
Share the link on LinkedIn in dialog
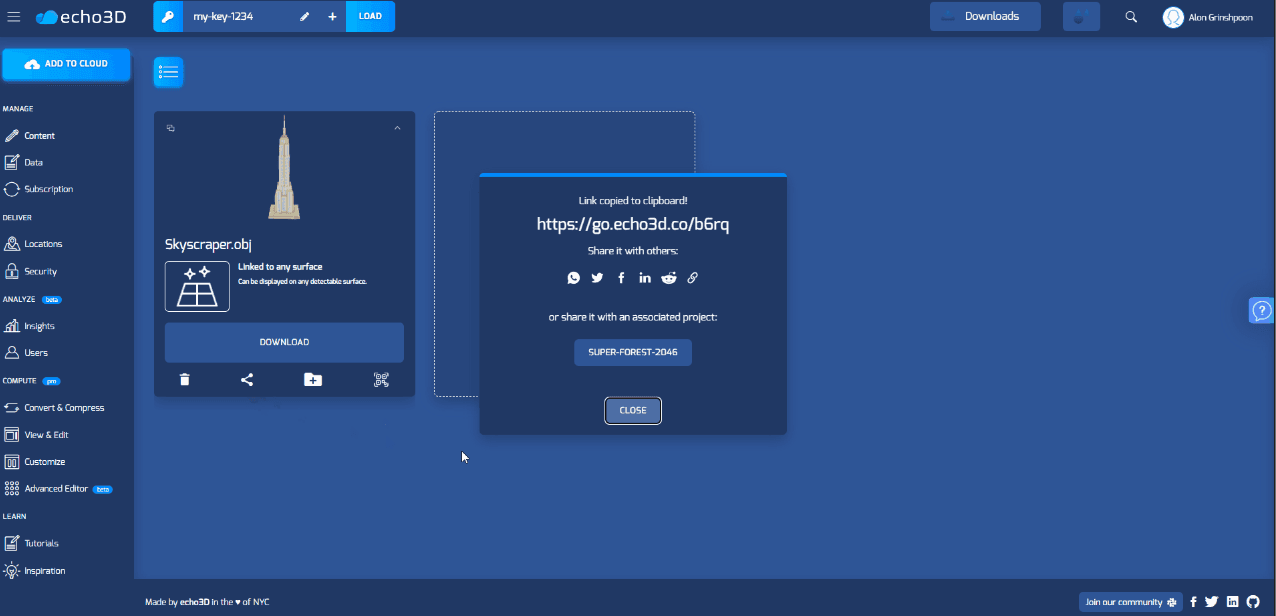645,278
